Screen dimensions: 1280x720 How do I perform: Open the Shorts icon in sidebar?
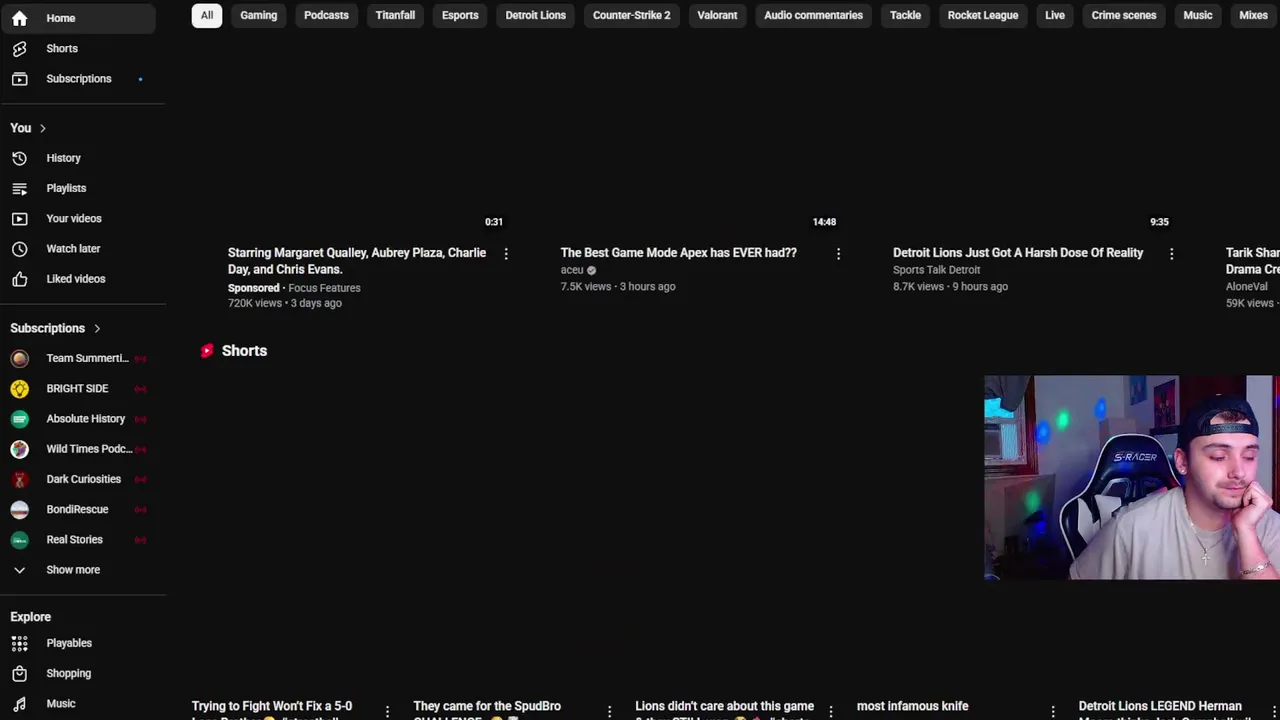[x=19, y=48]
